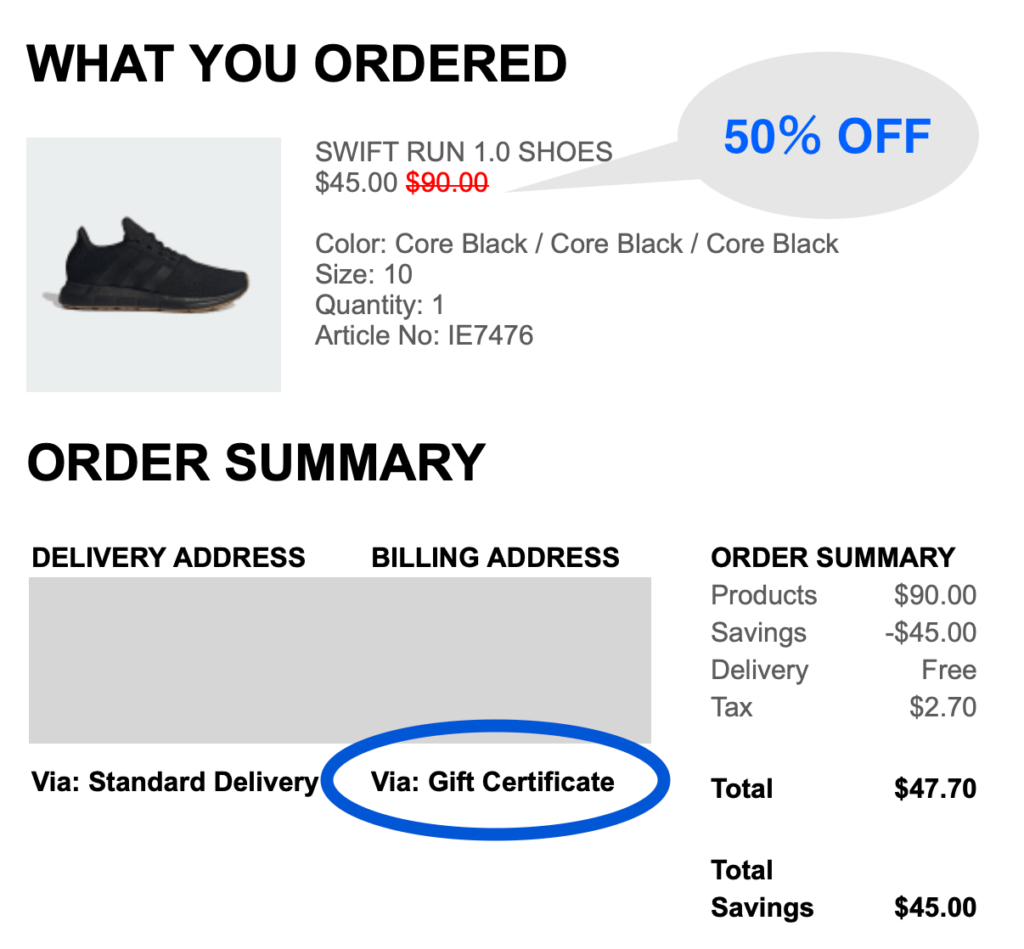The width and height of the screenshot is (1024, 949).
Task: Click the redacted gray address box
Action: click(339, 660)
